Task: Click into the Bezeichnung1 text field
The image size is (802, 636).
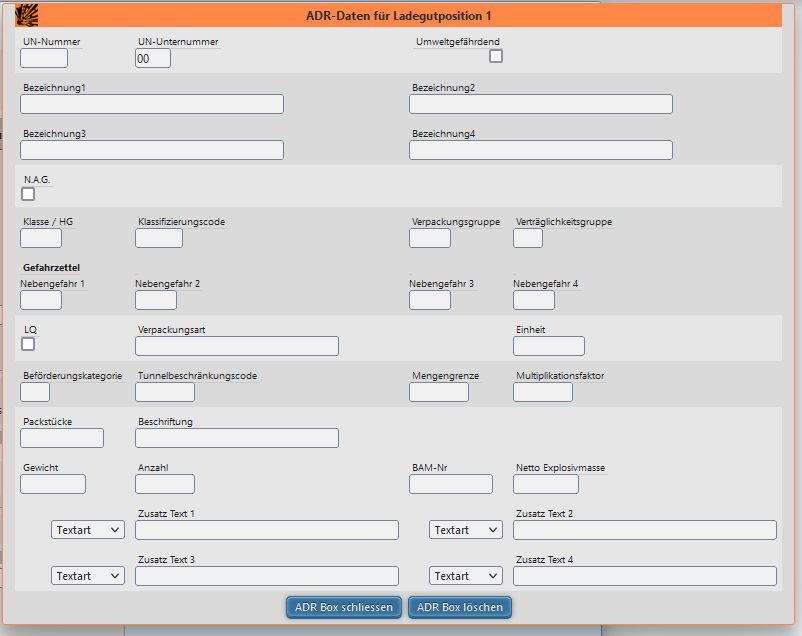Action: click(x=152, y=104)
